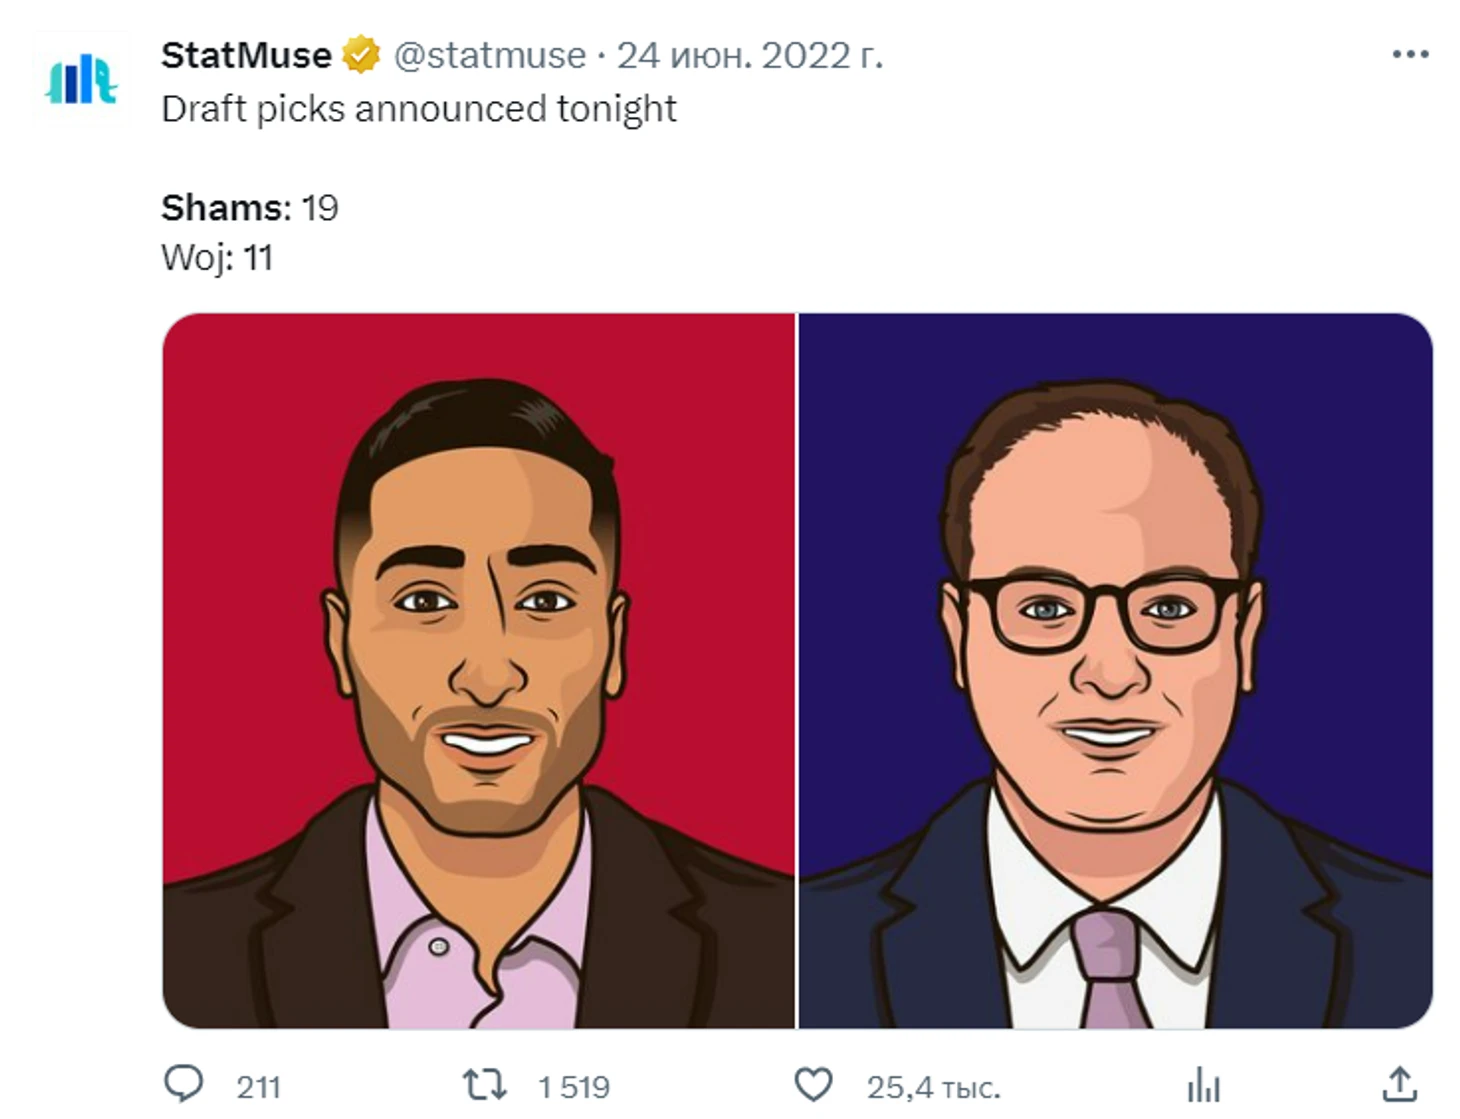Click the number 19 beside Shams

tap(320, 208)
